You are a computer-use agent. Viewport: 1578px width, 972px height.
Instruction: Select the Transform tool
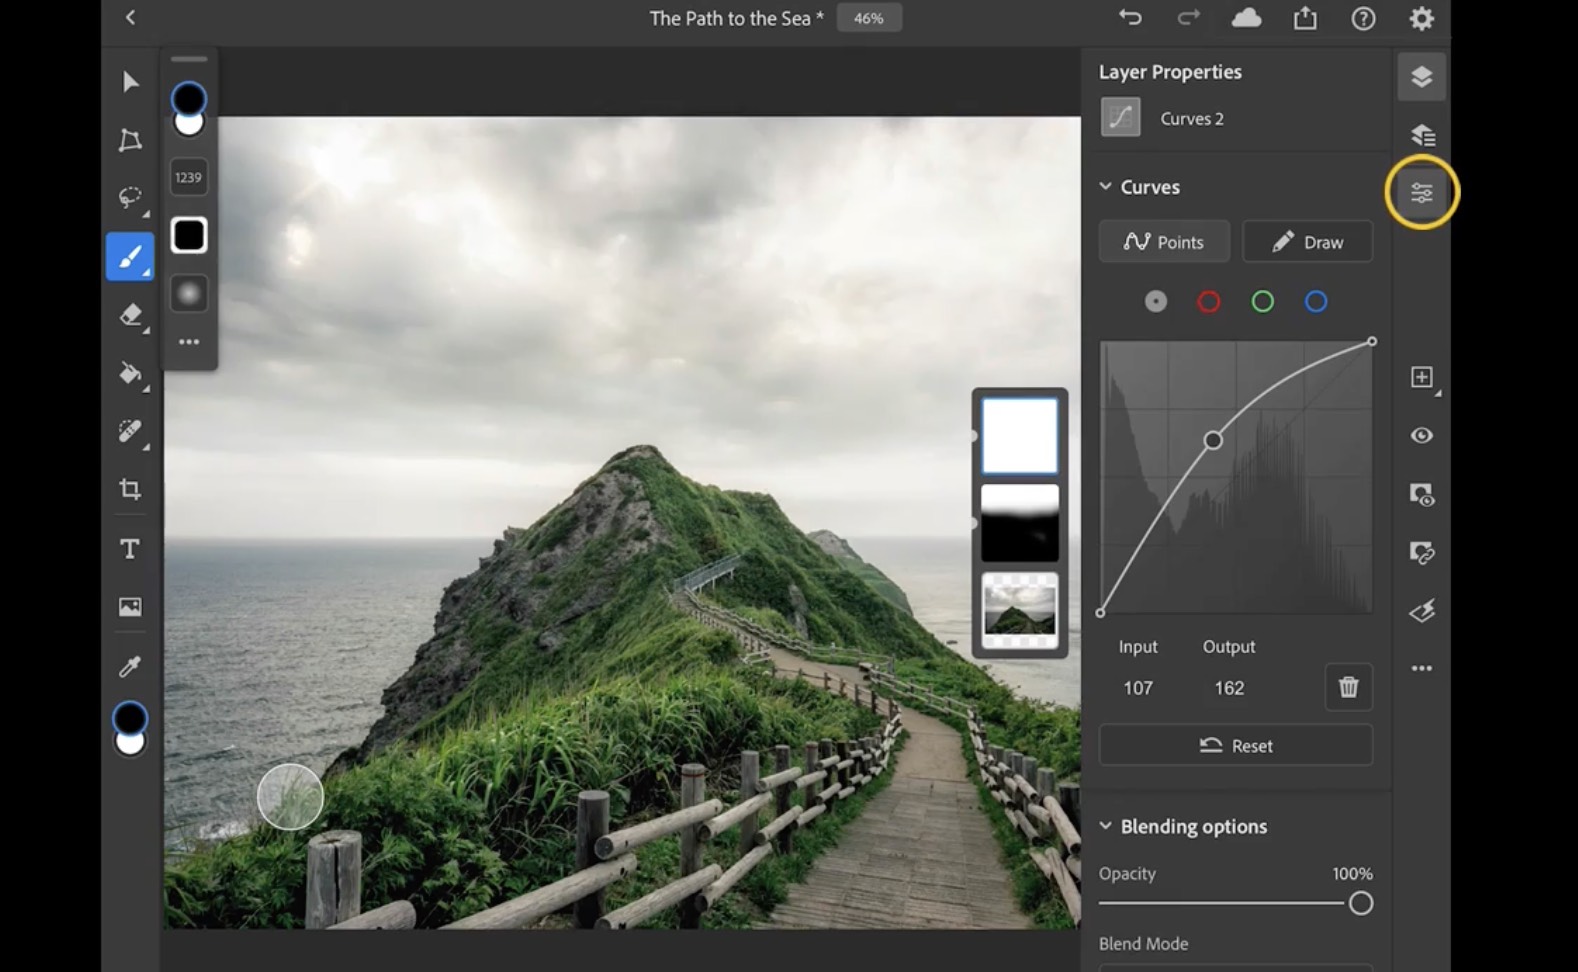coord(130,140)
